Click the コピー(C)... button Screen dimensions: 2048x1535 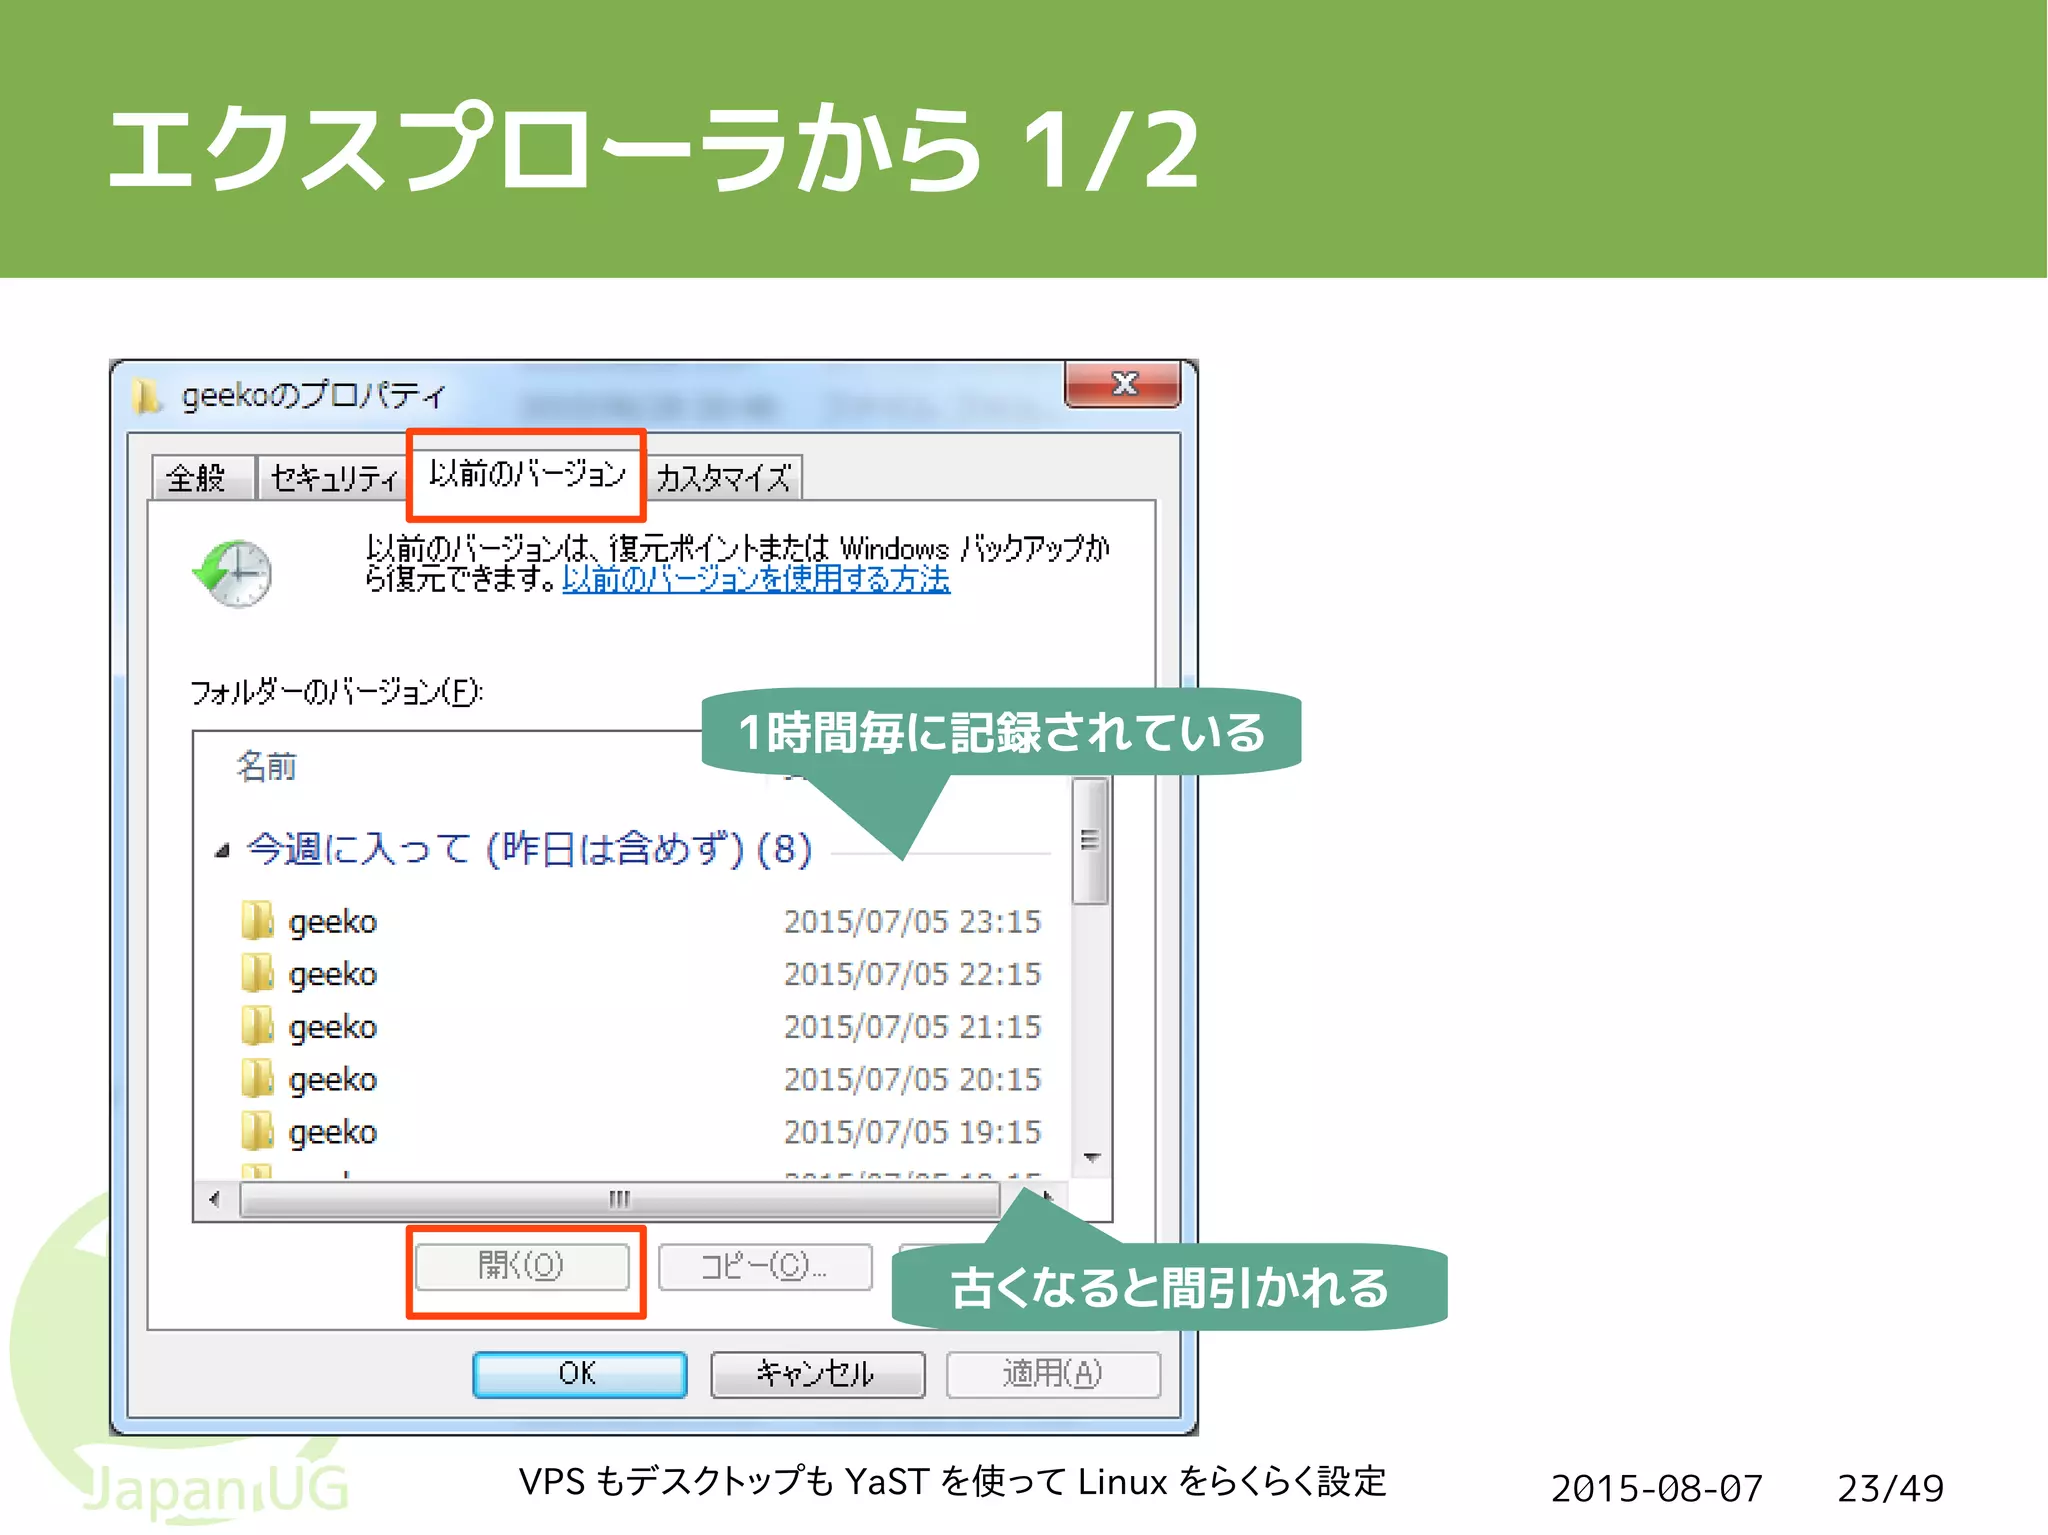tap(765, 1267)
